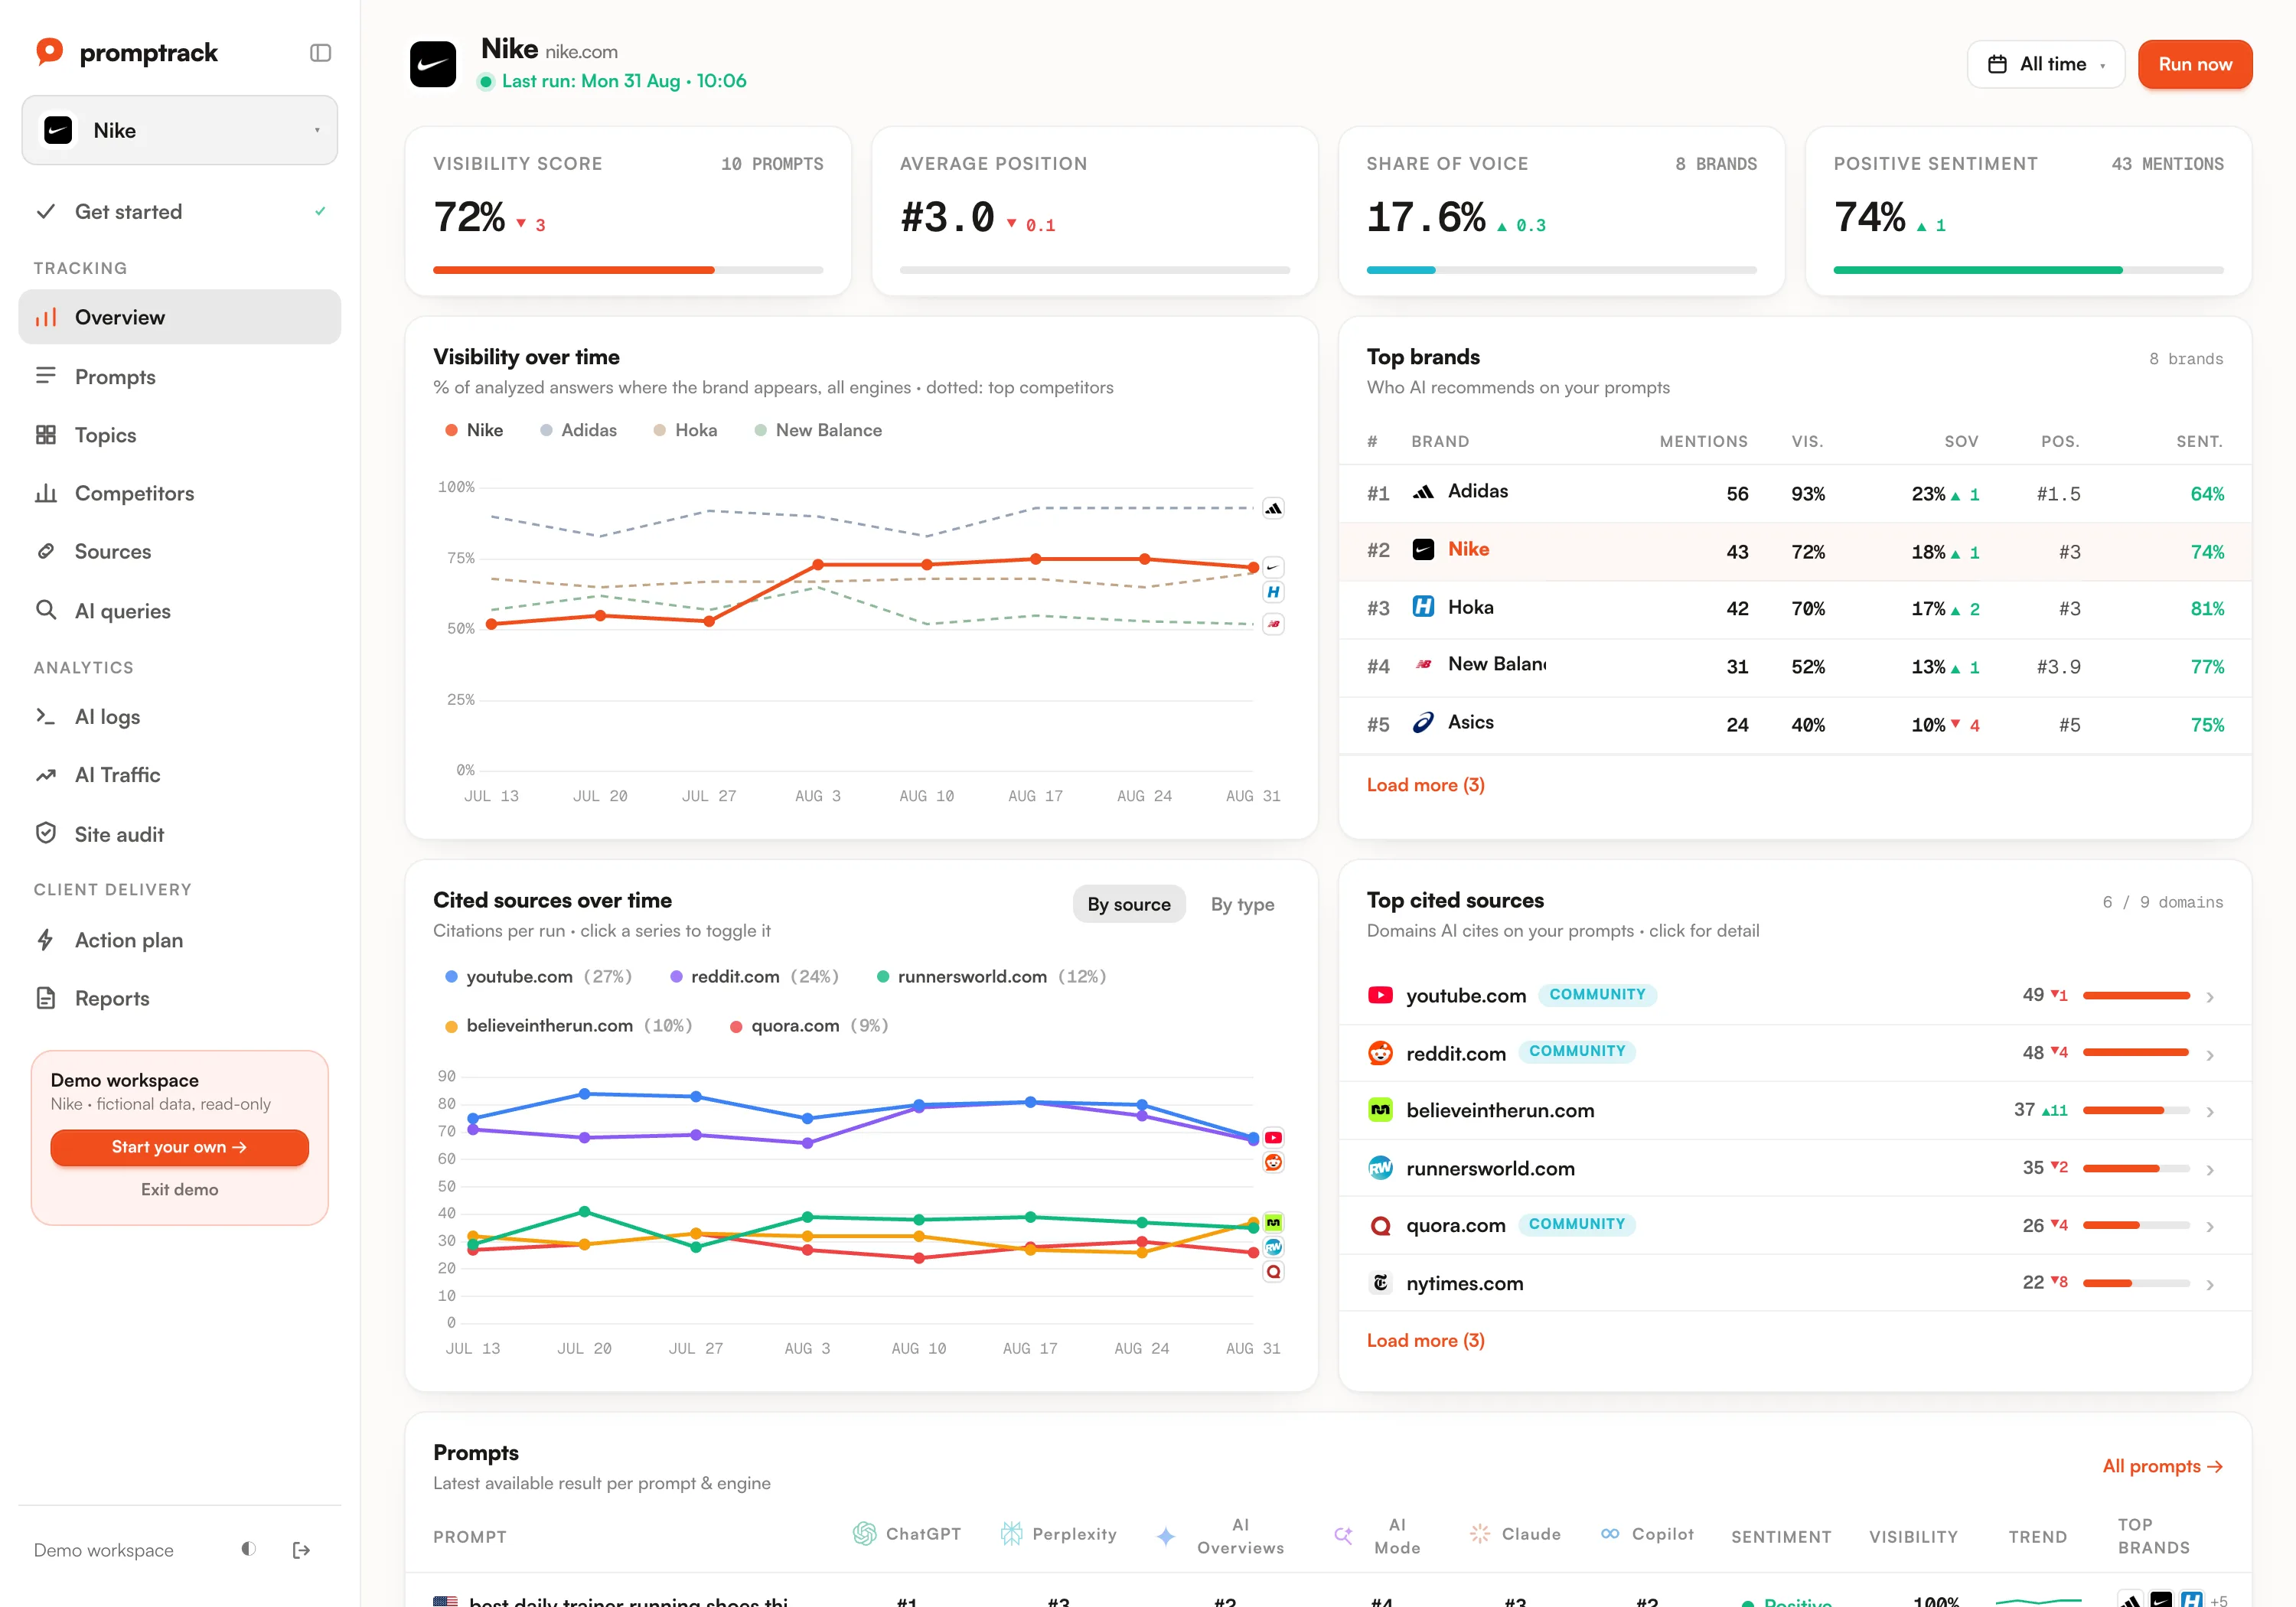Click the AI Overviews sparkle icon
Viewport: 2296px width, 1607px height.
point(1166,1537)
